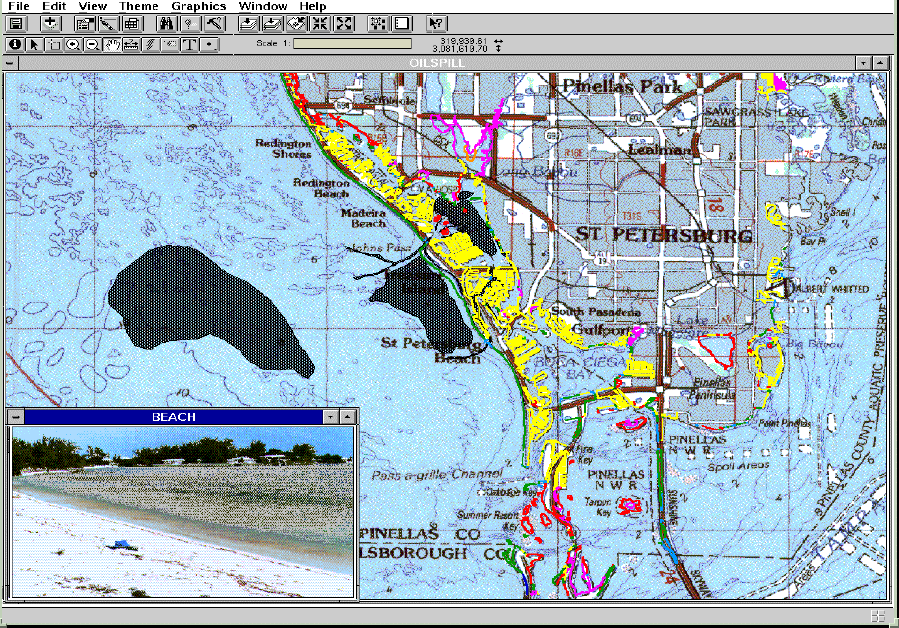Click the Find binoculars icon
Image resolution: width=899 pixels, height=628 pixels.
pyautogui.click(x=167, y=24)
